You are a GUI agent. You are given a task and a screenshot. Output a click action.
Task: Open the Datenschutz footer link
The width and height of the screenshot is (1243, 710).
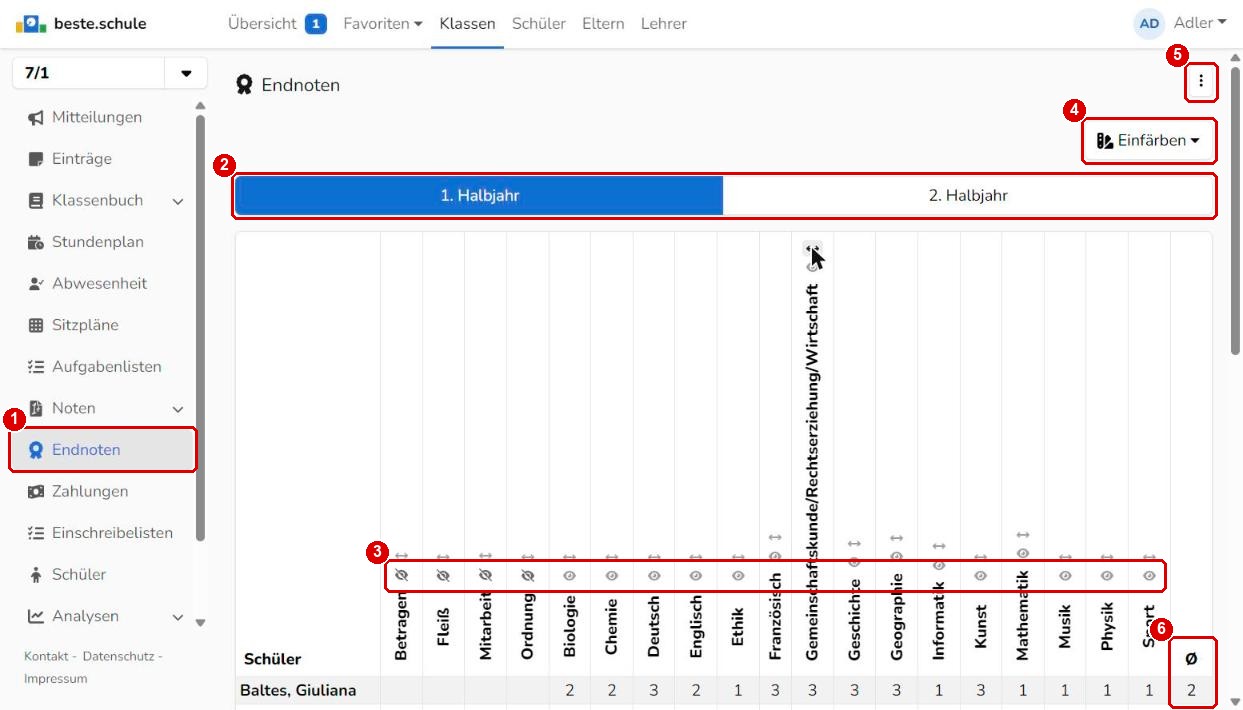click(118, 656)
